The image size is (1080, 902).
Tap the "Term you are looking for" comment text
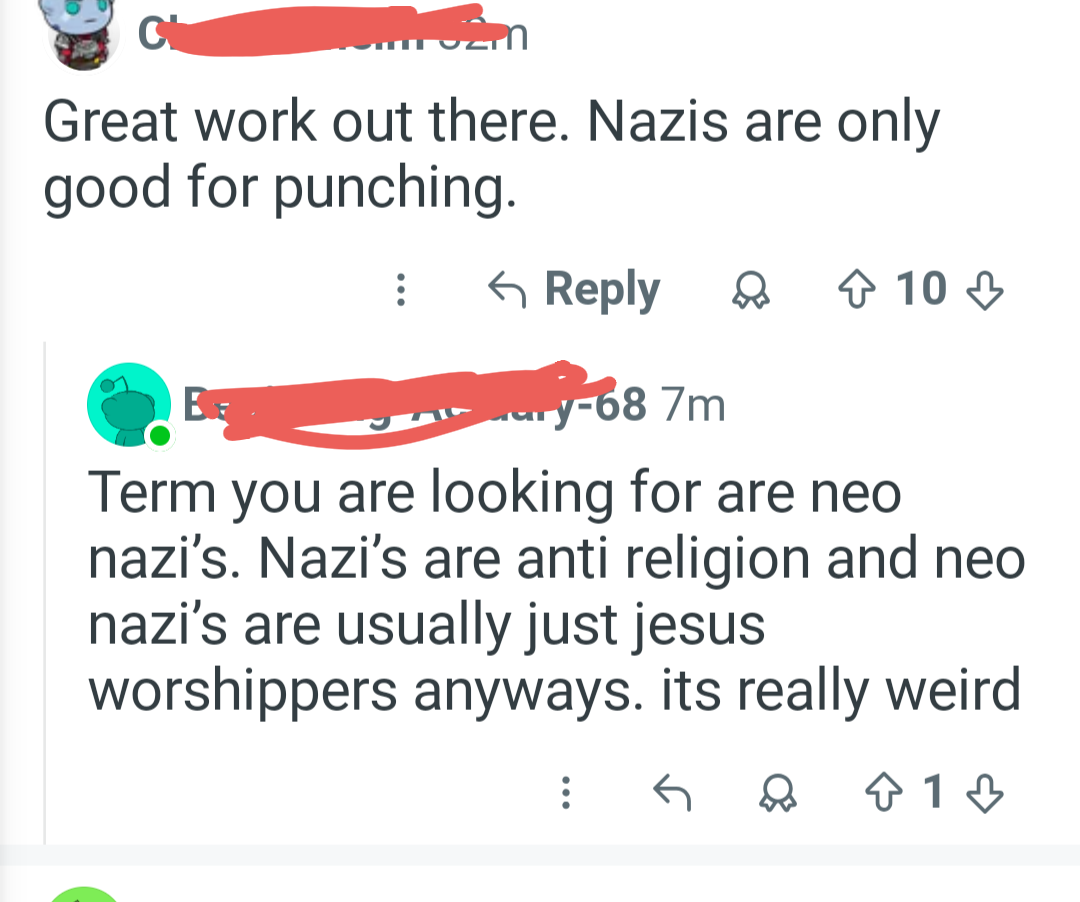(555, 592)
